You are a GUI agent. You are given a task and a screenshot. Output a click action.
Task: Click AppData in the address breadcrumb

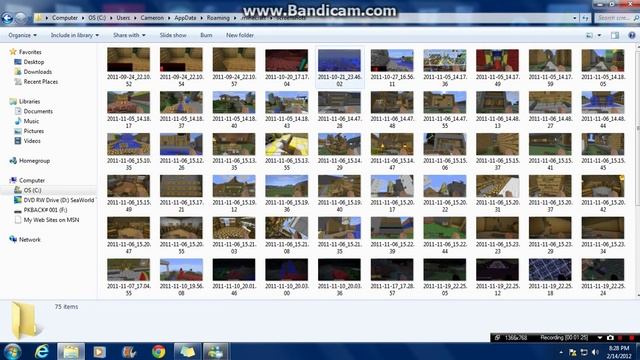pyautogui.click(x=185, y=18)
